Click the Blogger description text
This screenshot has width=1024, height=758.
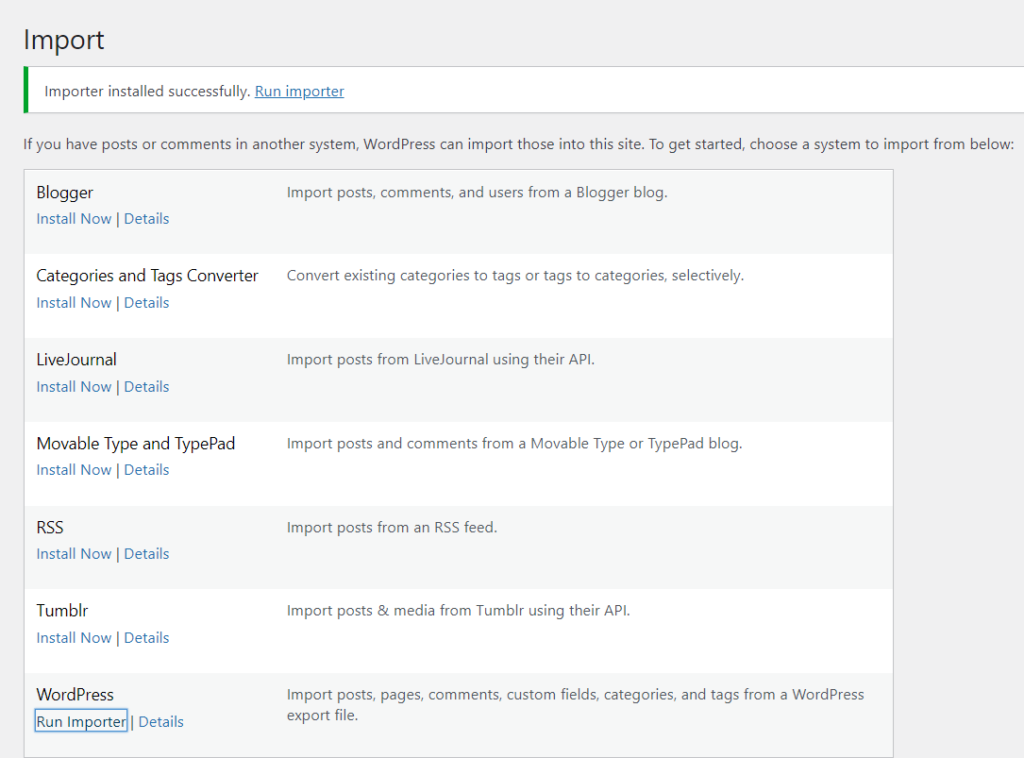477,193
